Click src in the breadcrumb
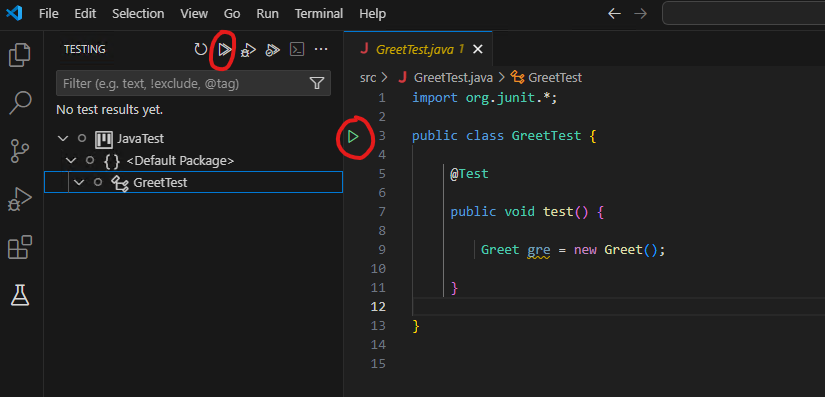The image size is (825, 397). (x=368, y=78)
